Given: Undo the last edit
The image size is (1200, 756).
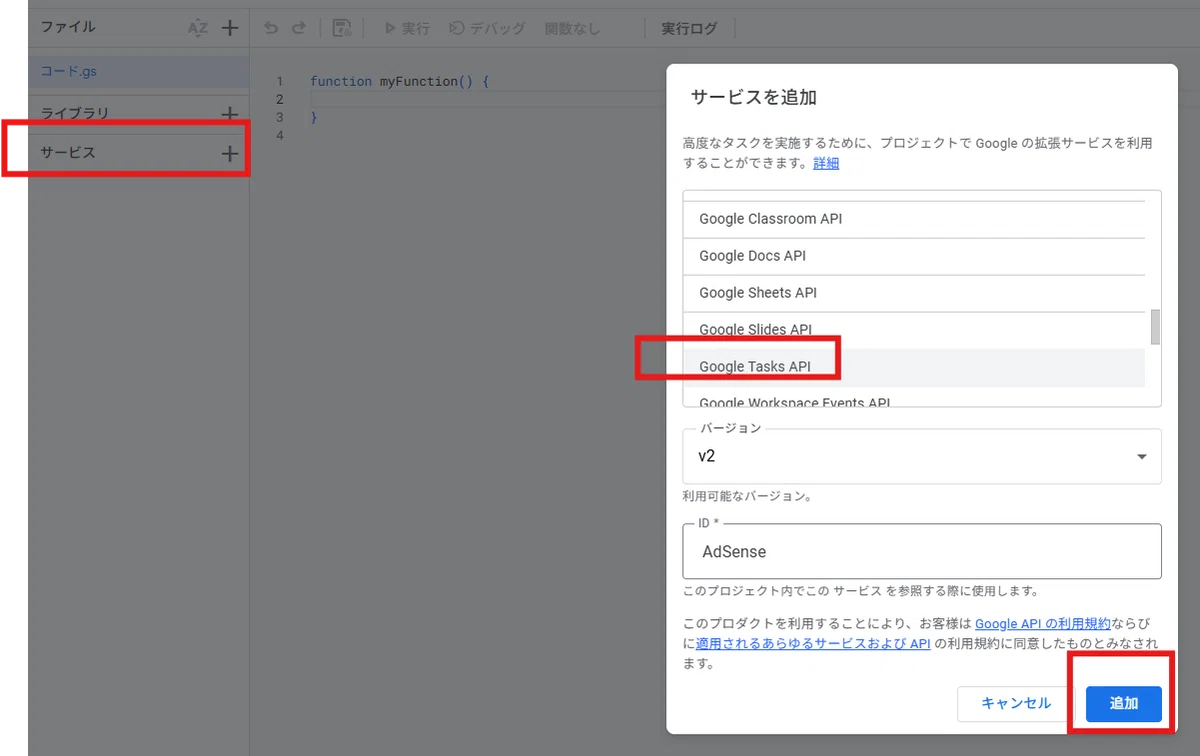Looking at the screenshot, I should coord(271,28).
